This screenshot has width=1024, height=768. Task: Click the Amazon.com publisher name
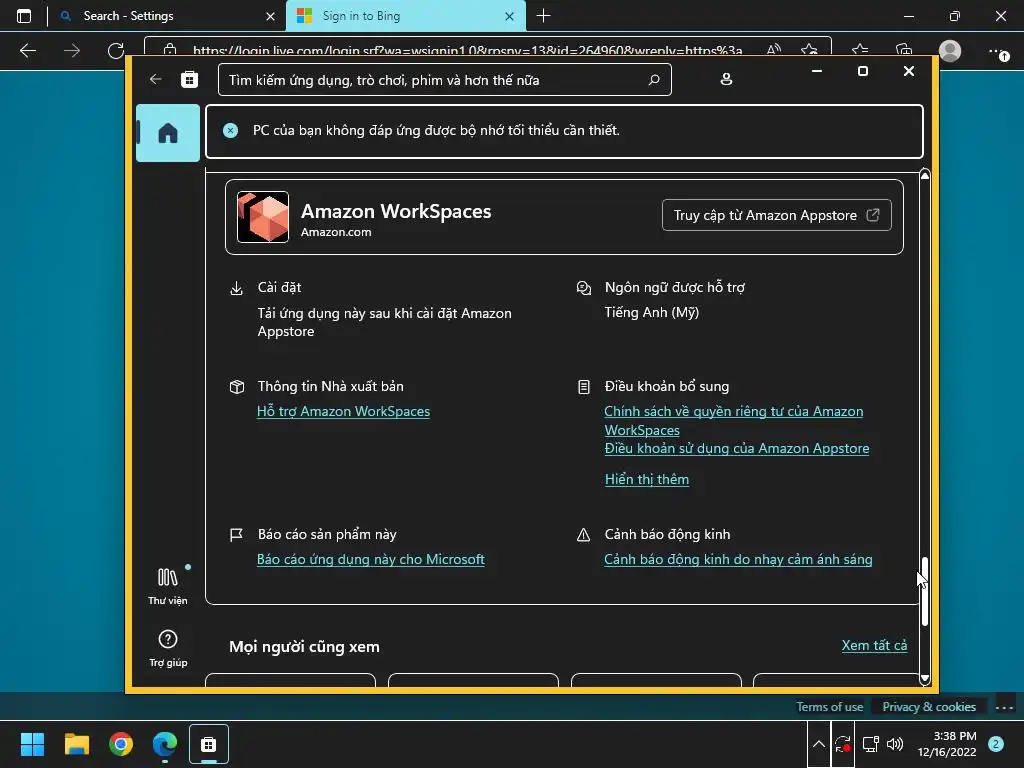coord(336,232)
